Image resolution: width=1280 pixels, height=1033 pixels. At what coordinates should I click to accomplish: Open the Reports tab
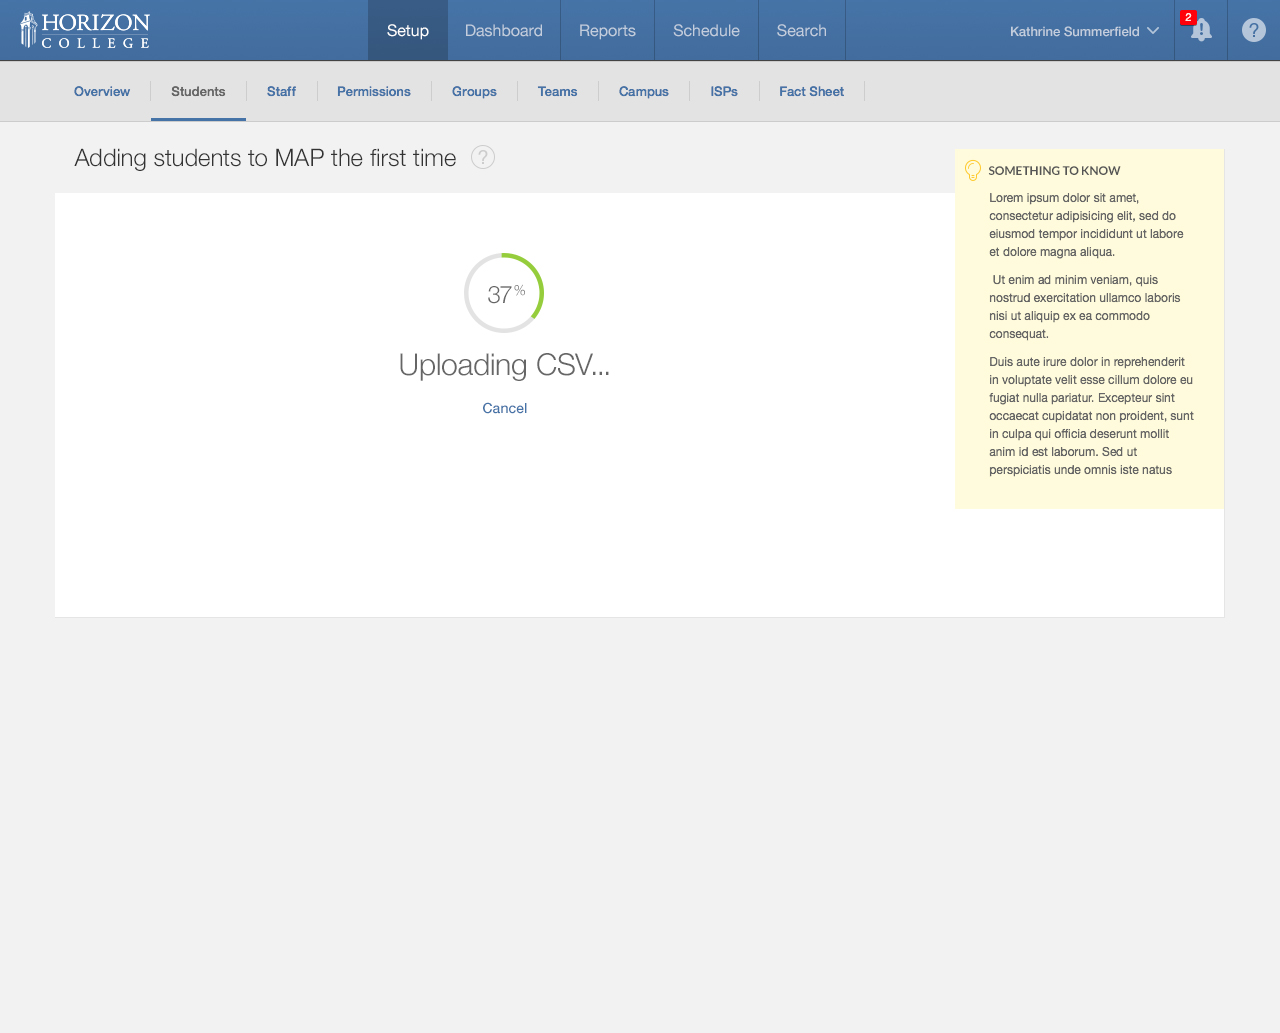click(x=607, y=30)
